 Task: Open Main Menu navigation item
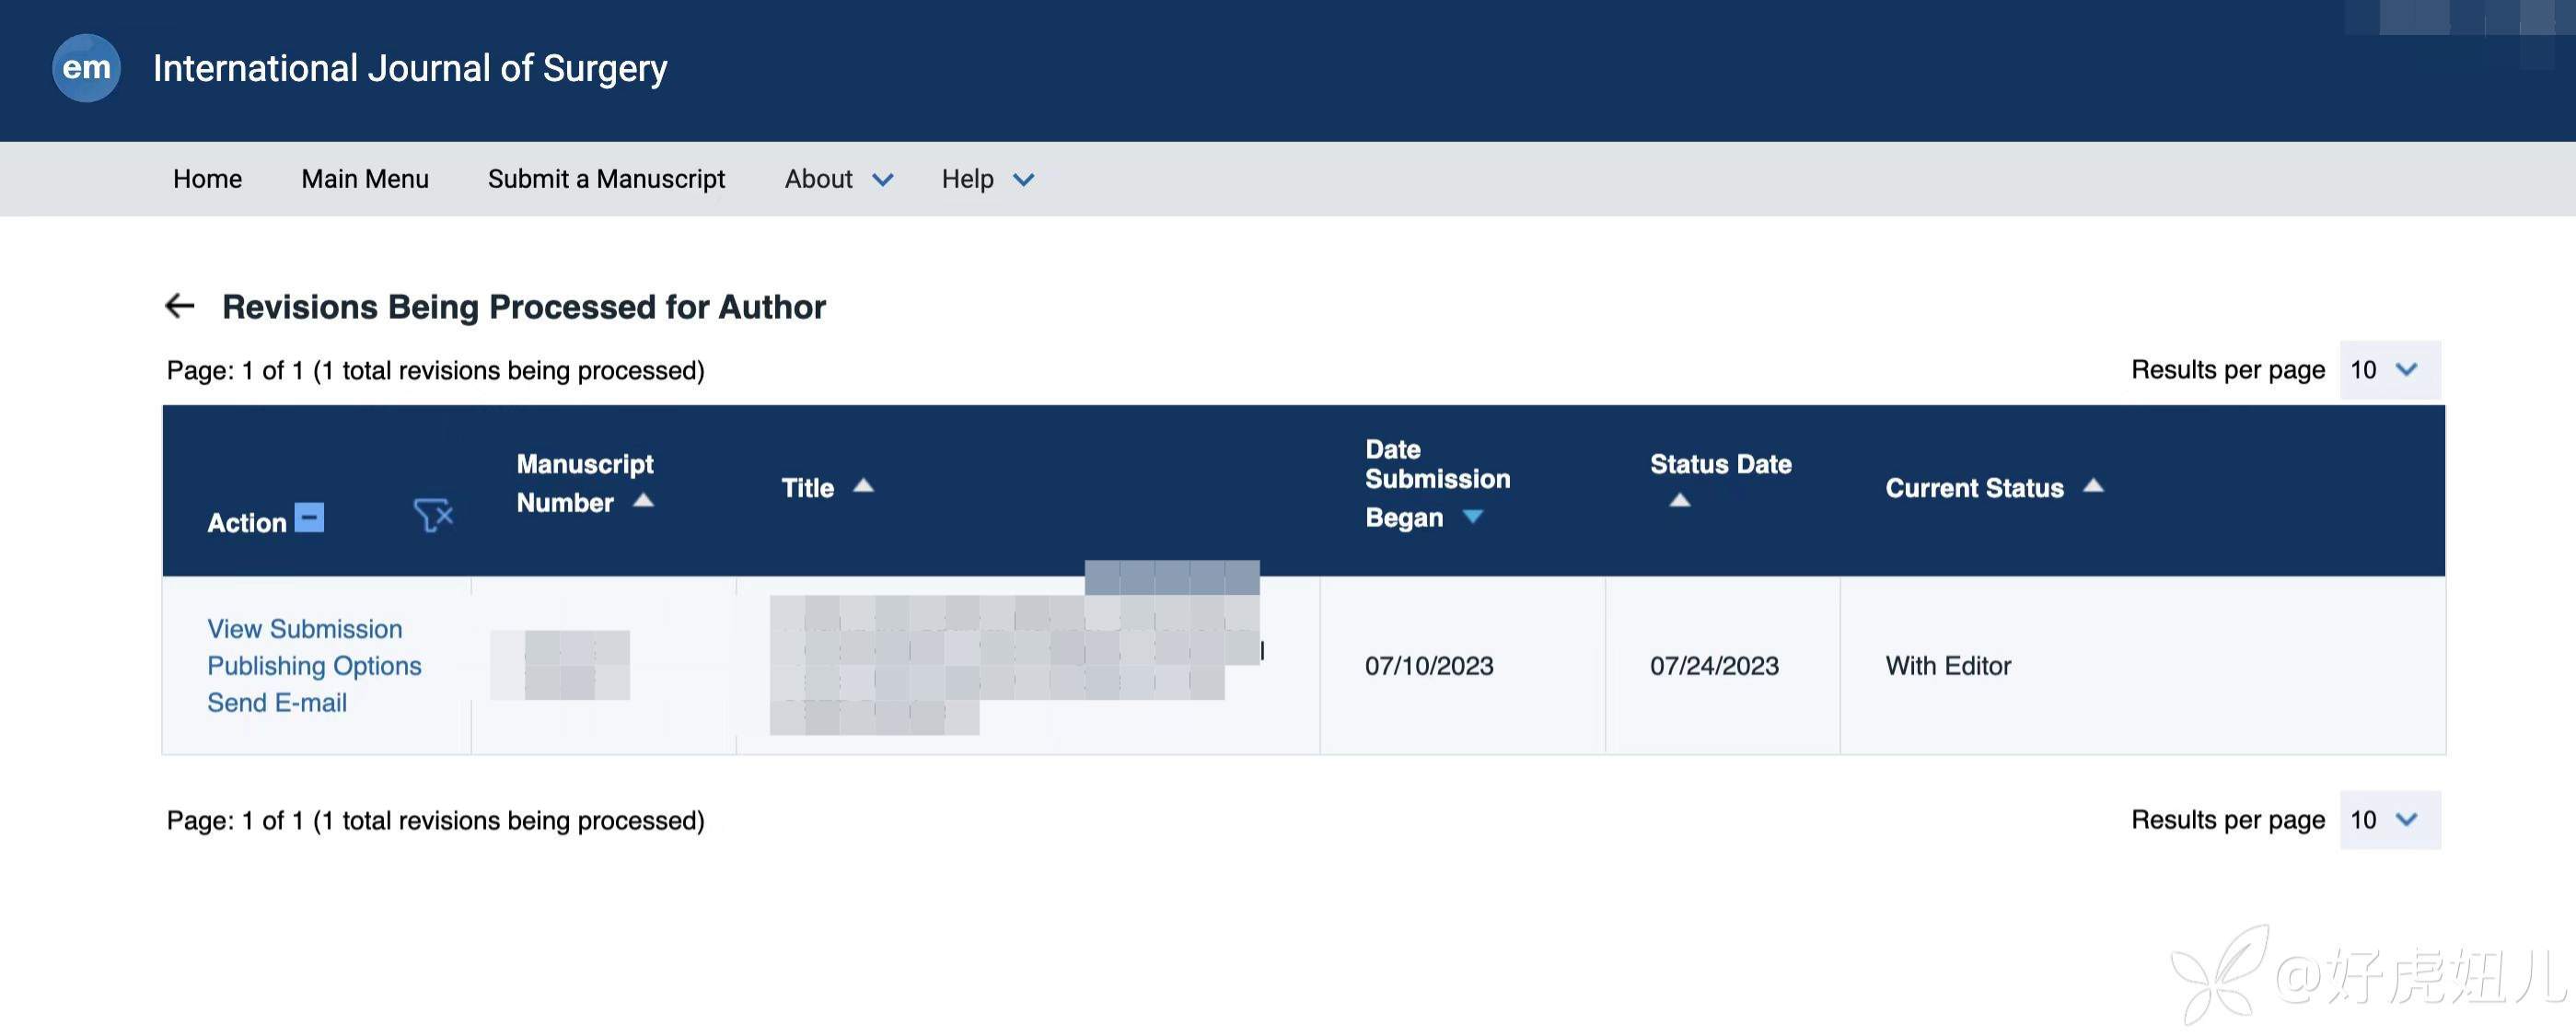click(364, 179)
